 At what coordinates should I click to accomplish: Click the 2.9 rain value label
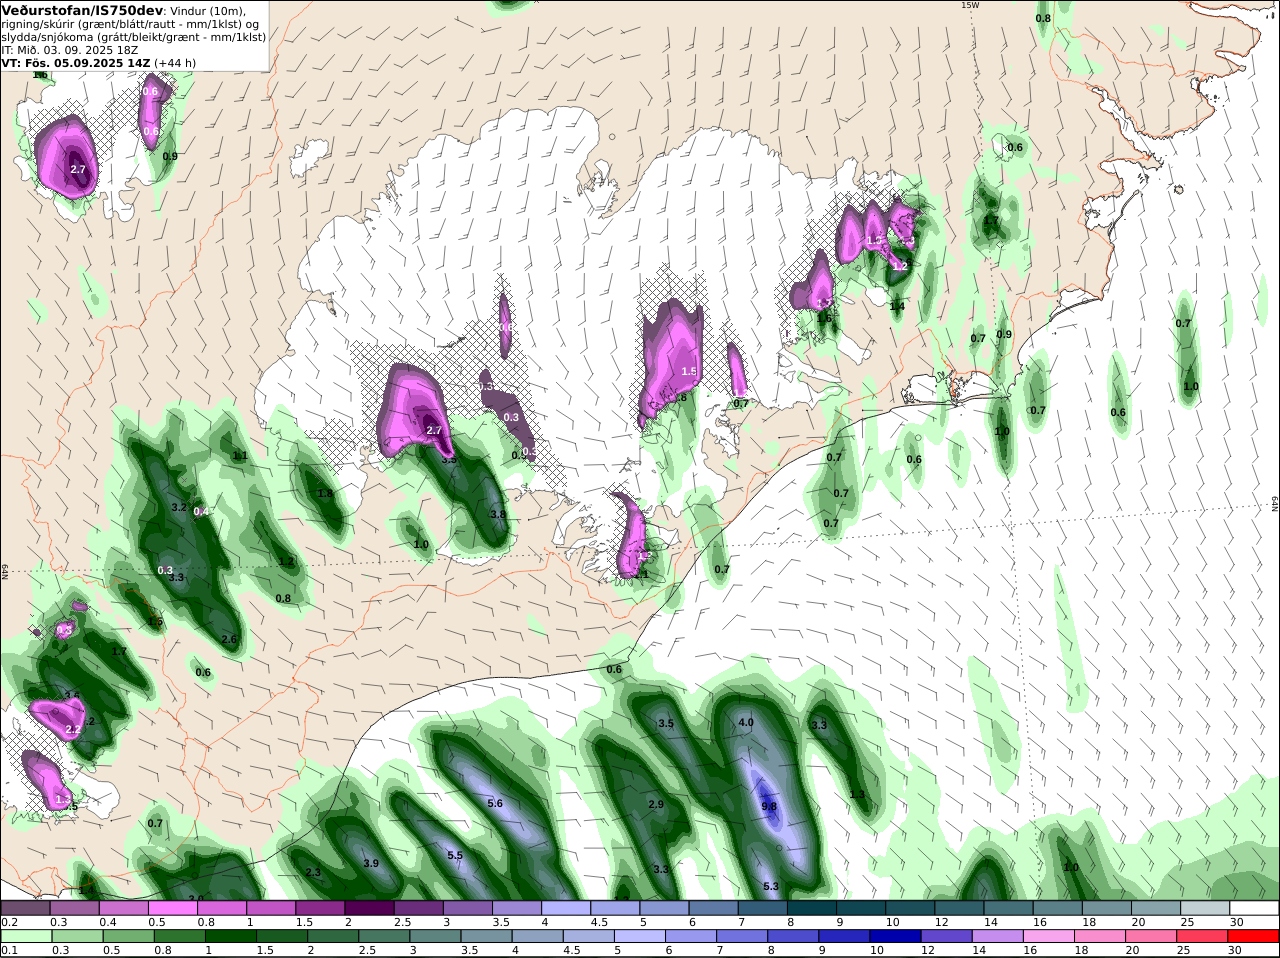(x=656, y=804)
